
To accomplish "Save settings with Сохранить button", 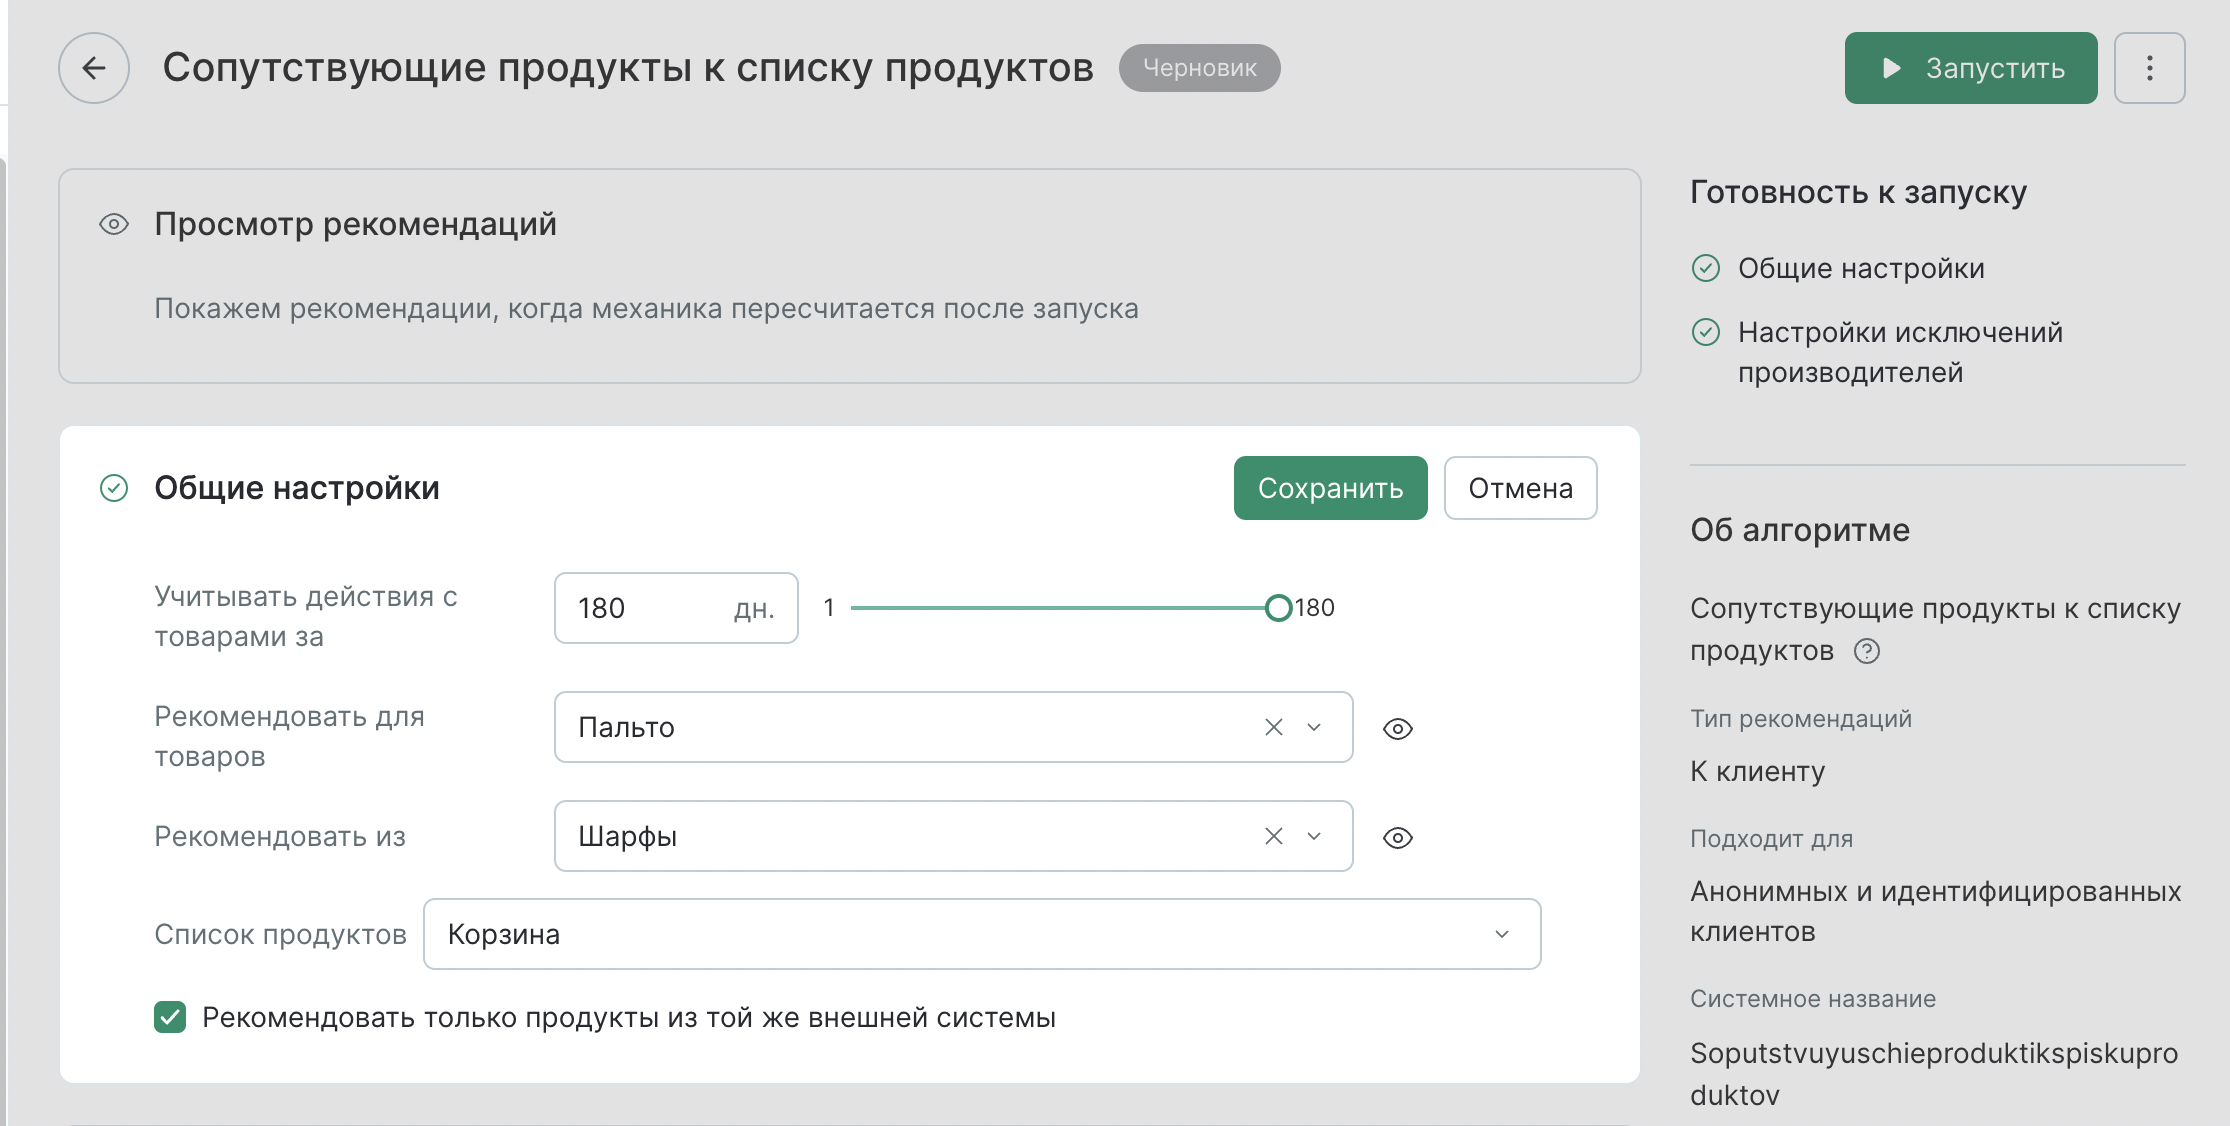I will pos(1330,488).
